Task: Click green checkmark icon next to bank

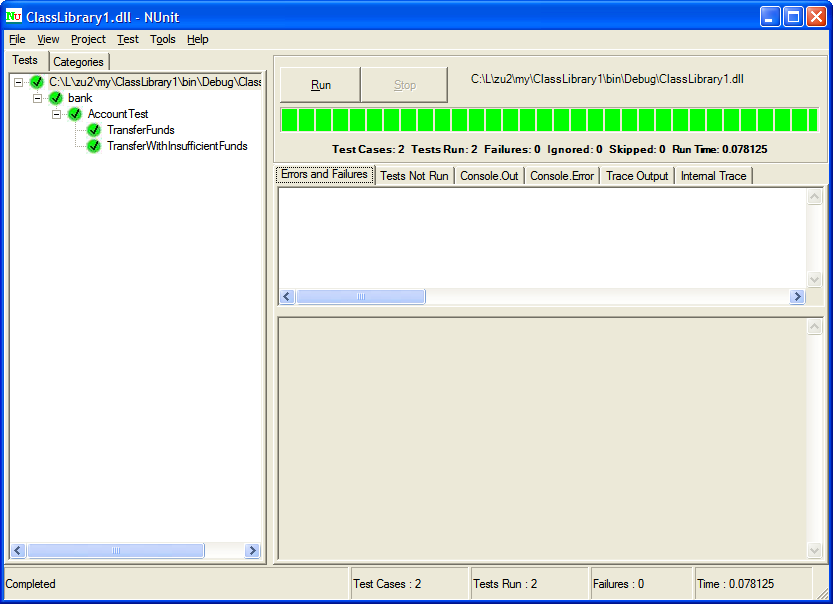Action: 56,98
